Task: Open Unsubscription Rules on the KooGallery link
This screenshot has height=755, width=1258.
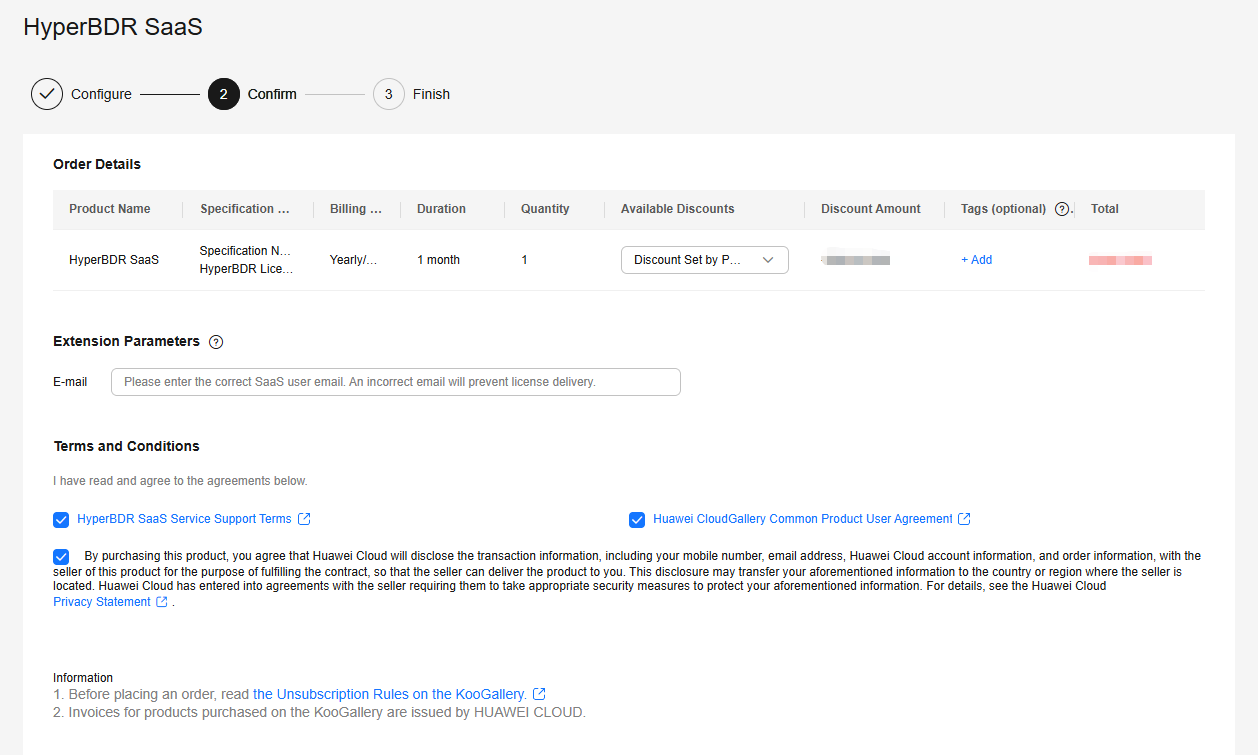Action: pos(389,694)
